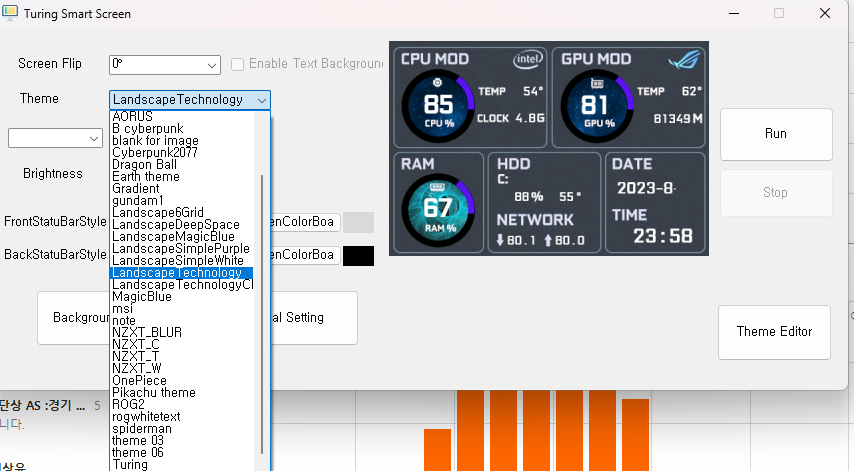
Task: Select gundam1 theme entry
Action: click(x=182, y=200)
